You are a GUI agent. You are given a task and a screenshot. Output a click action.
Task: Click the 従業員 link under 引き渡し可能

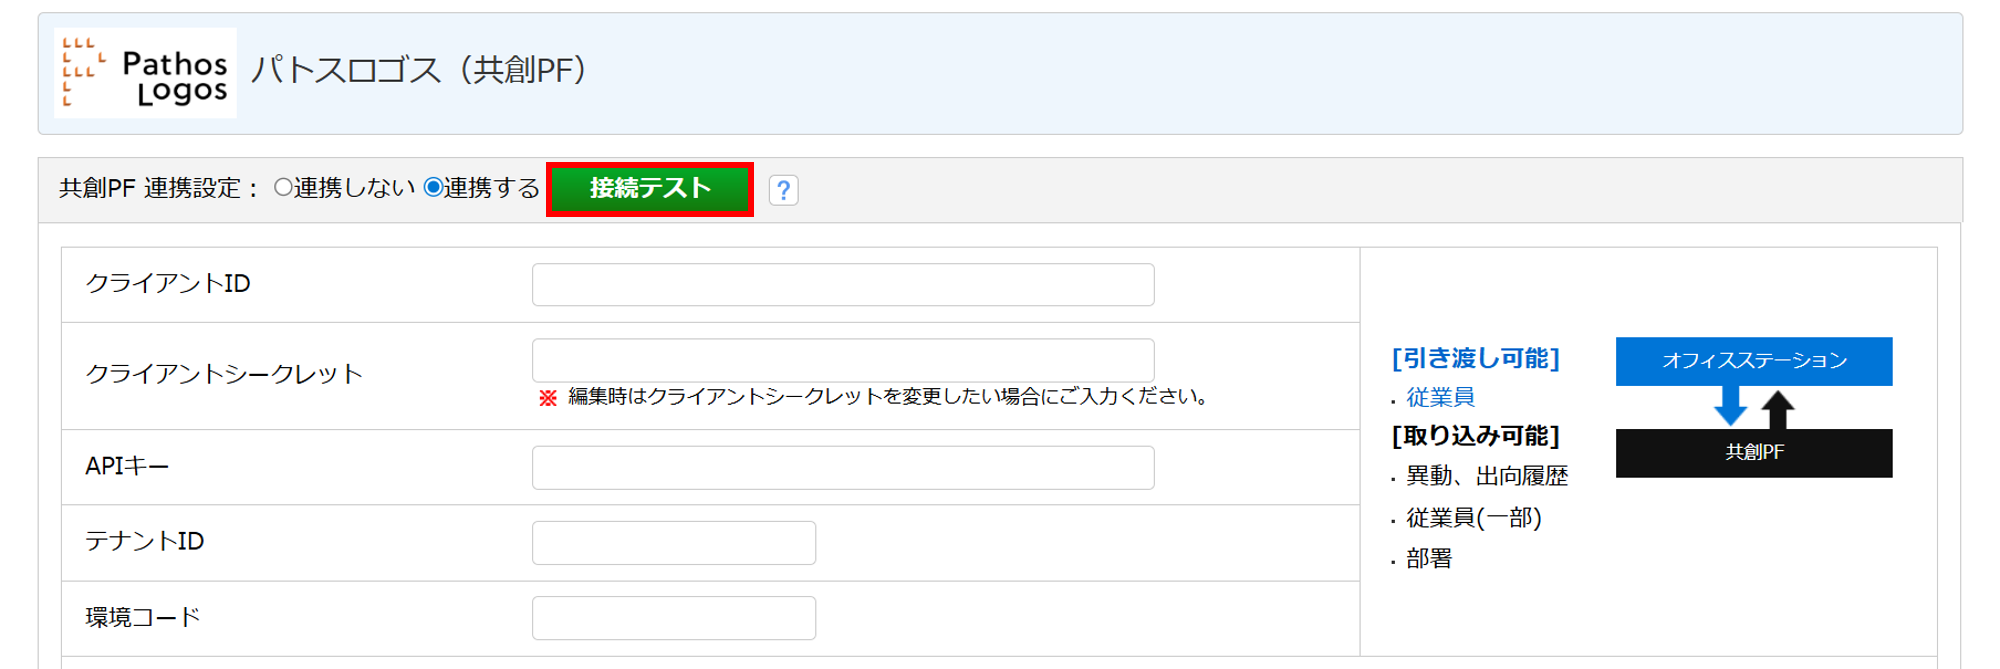[x=1440, y=397]
